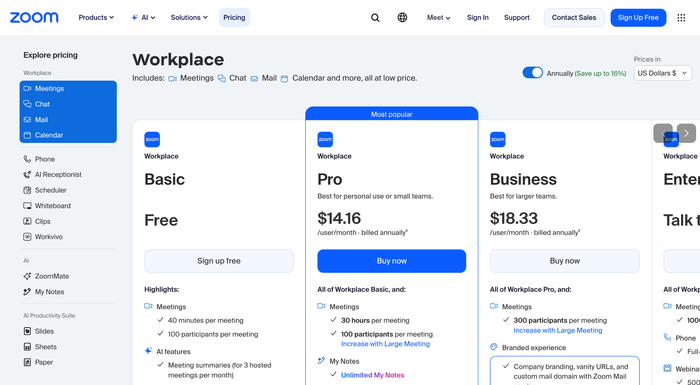Screen dimensions: 700x385
Task: Click the Workplace page heading
Action: pyautogui.click(x=178, y=59)
